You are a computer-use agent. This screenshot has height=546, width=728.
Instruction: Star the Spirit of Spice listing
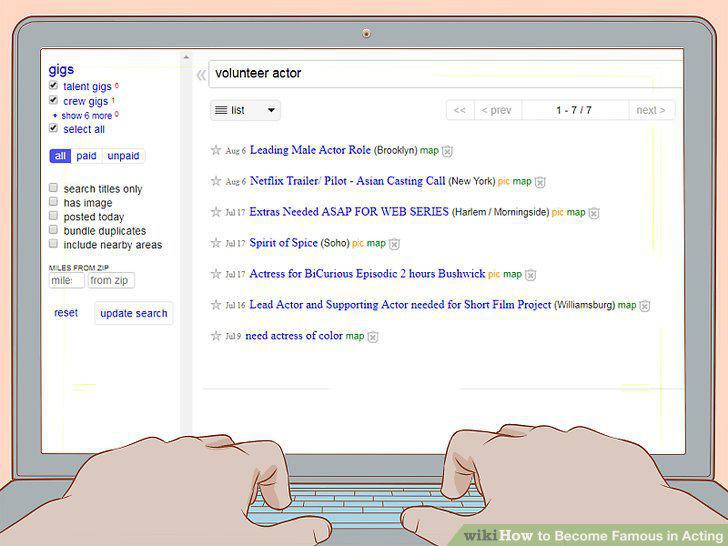[x=215, y=243]
